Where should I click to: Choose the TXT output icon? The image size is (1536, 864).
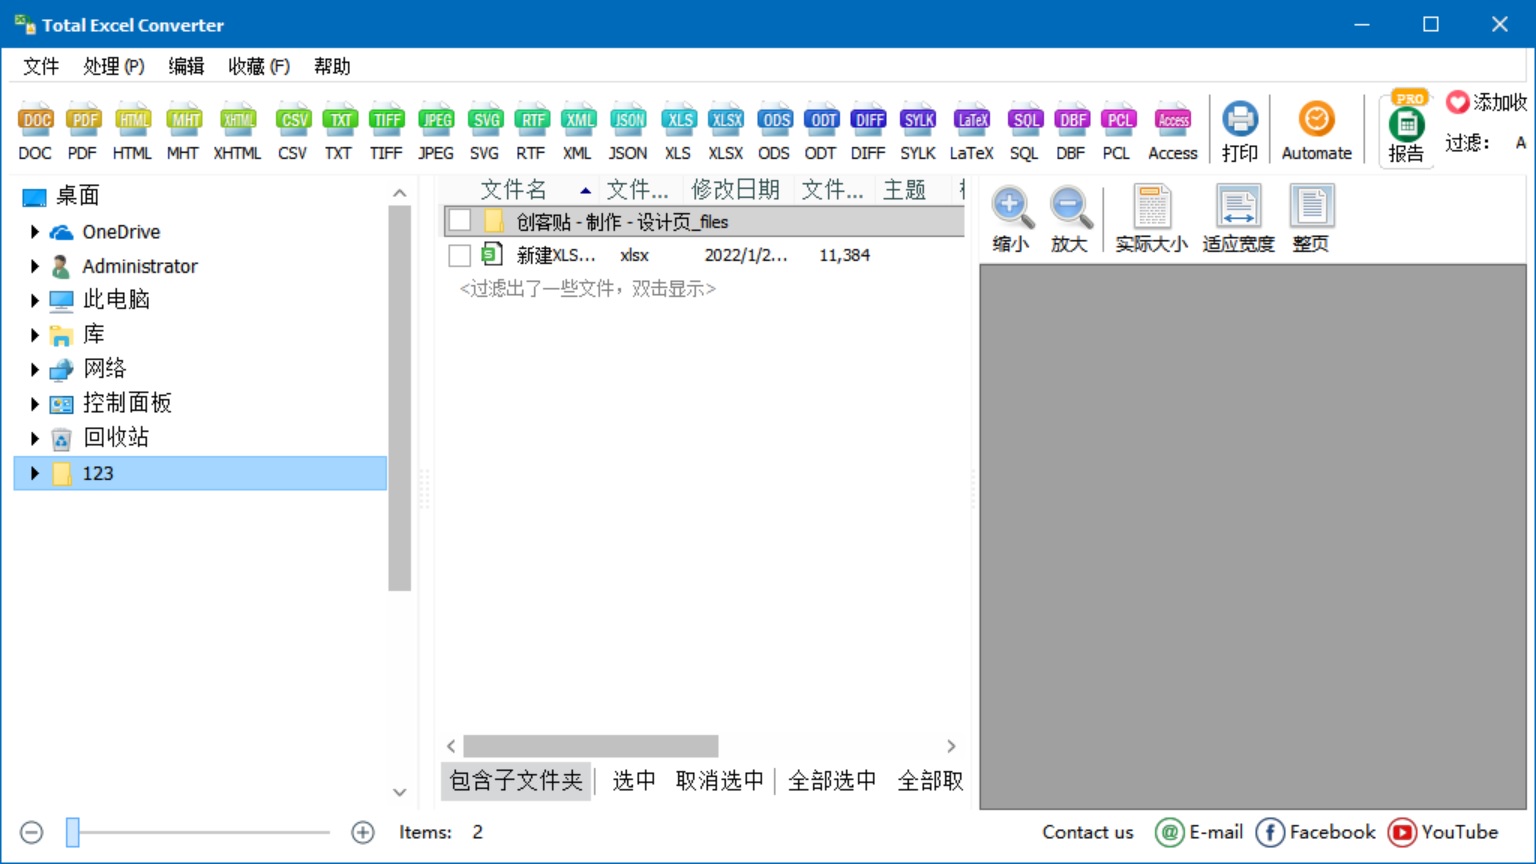339,131
